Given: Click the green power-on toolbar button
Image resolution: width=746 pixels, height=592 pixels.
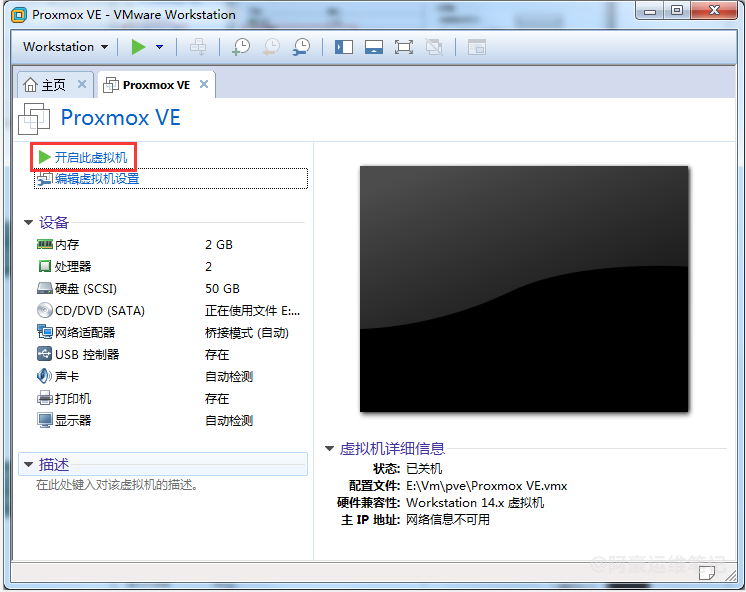Looking at the screenshot, I should tap(138, 47).
